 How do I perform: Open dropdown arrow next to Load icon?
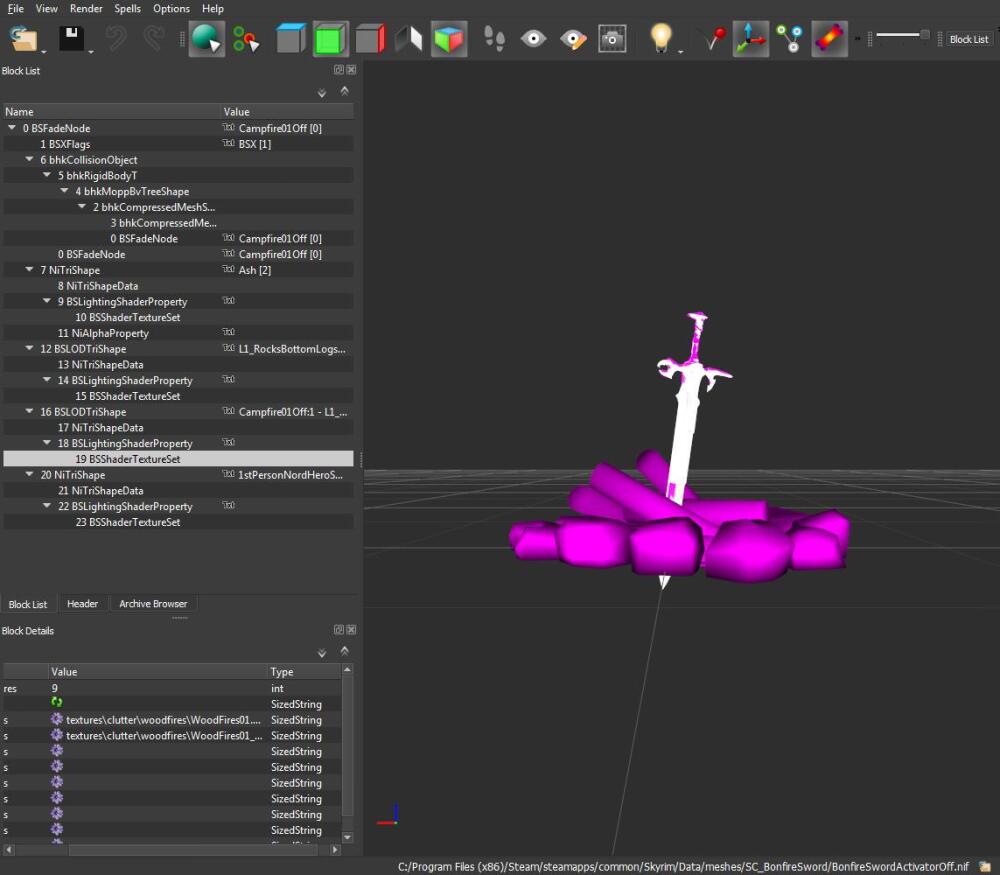click(44, 52)
